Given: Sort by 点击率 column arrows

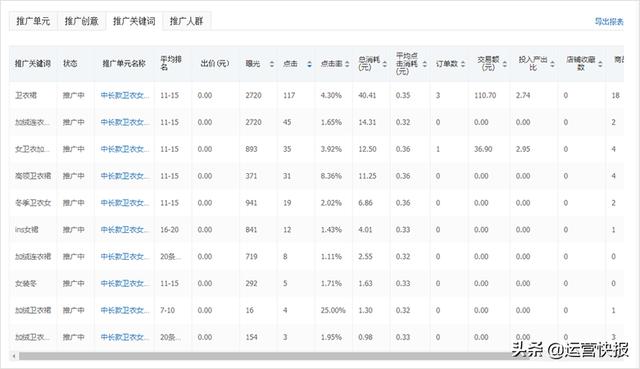Looking at the screenshot, I should (347, 64).
